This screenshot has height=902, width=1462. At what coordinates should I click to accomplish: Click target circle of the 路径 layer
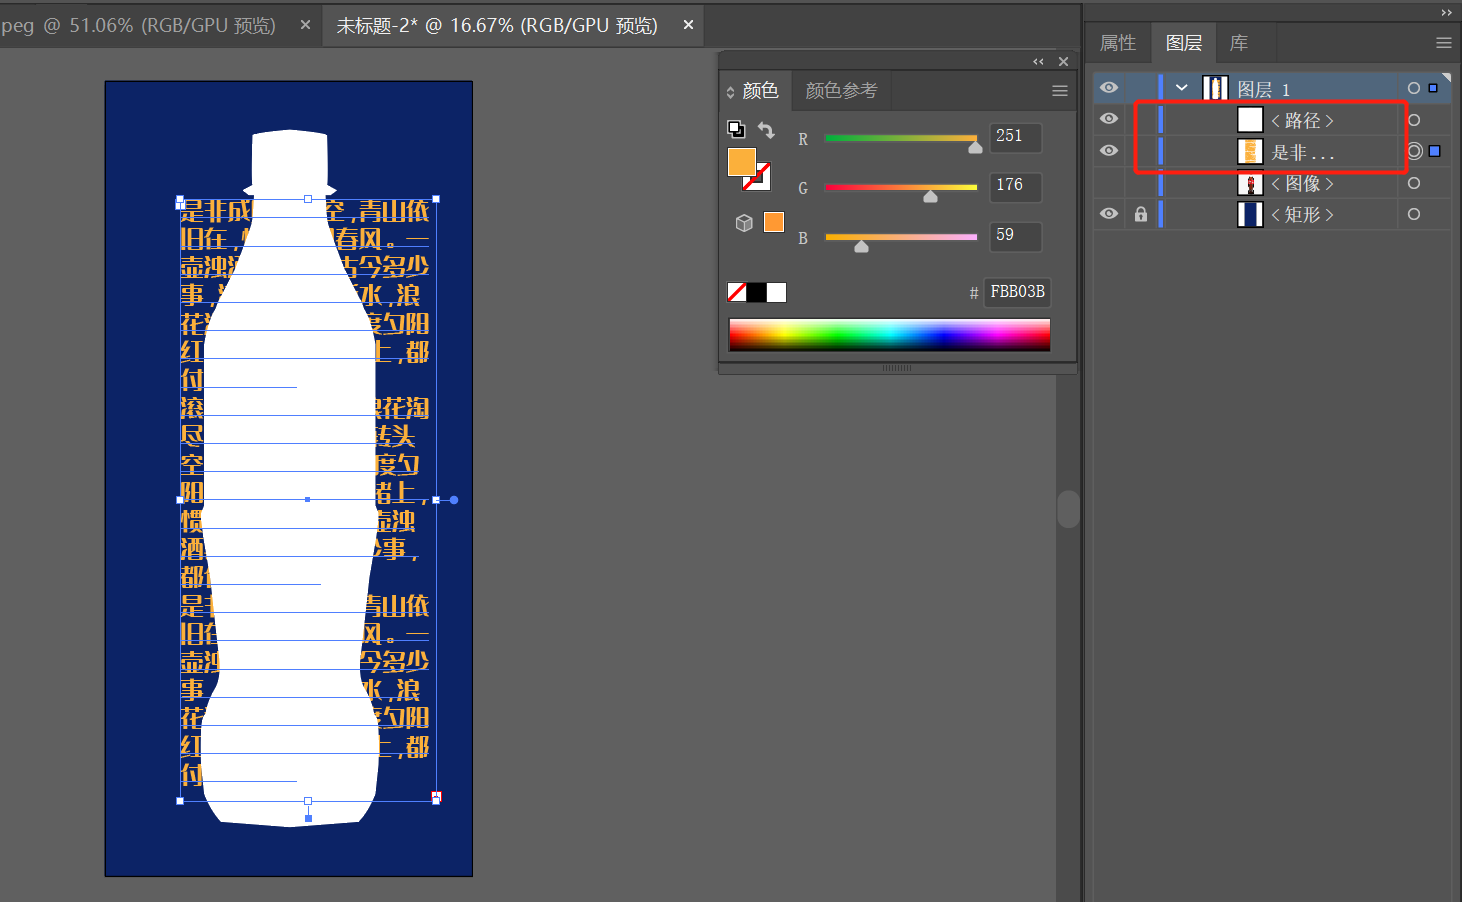click(x=1414, y=120)
